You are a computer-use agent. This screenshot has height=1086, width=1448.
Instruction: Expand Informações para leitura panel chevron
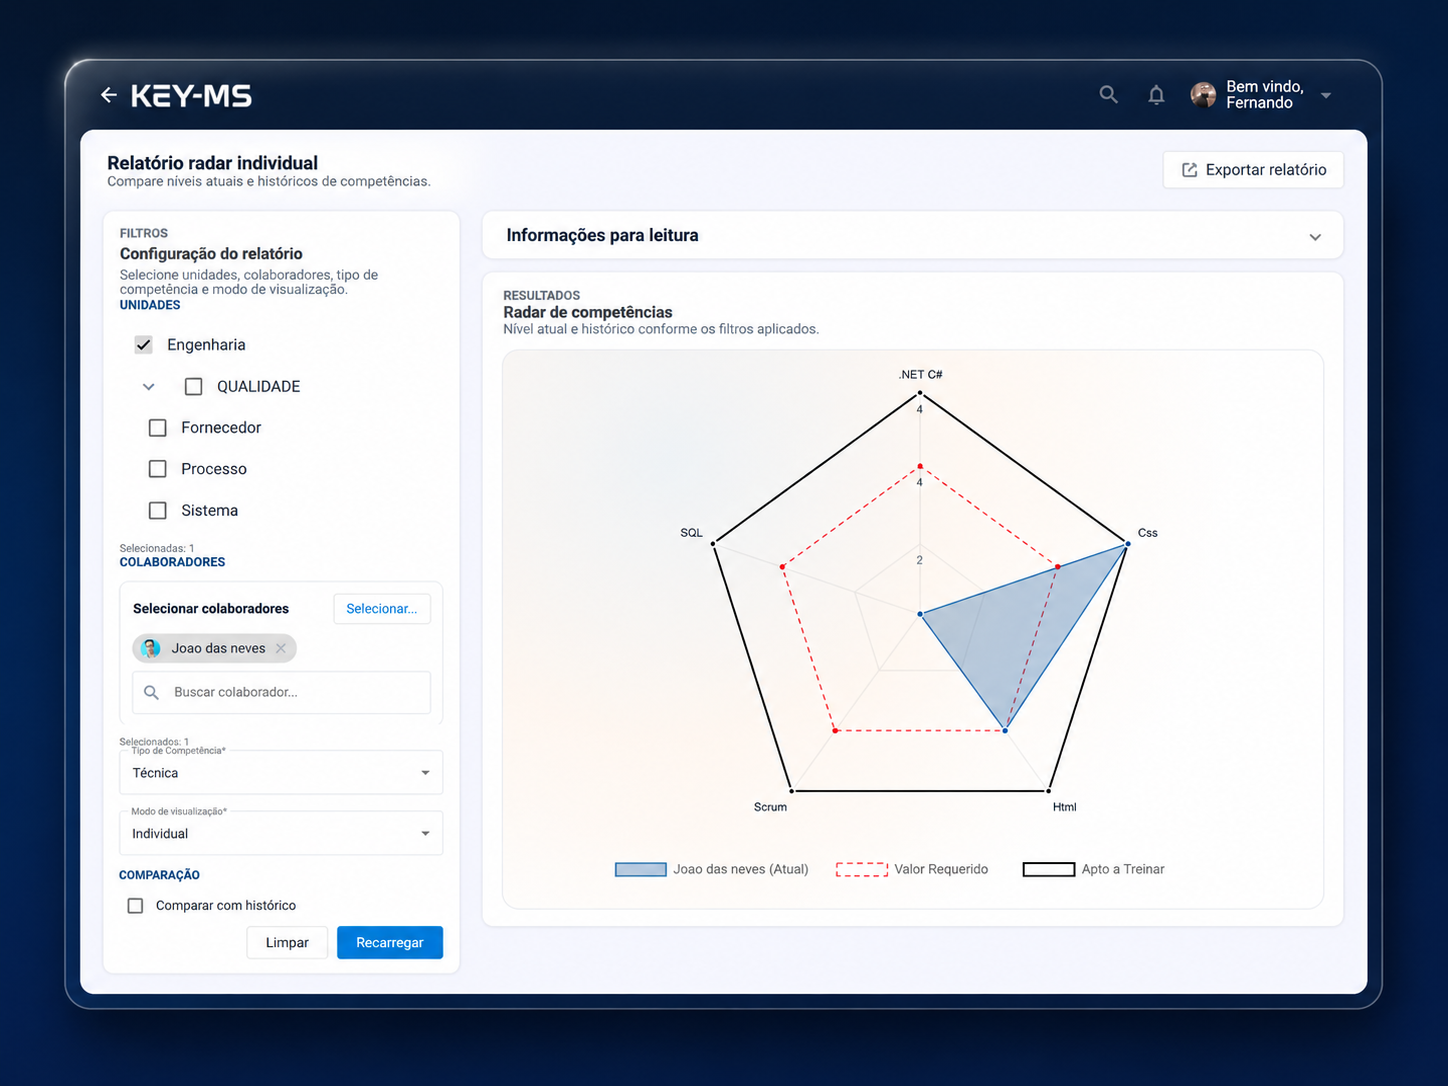pyautogui.click(x=1315, y=237)
